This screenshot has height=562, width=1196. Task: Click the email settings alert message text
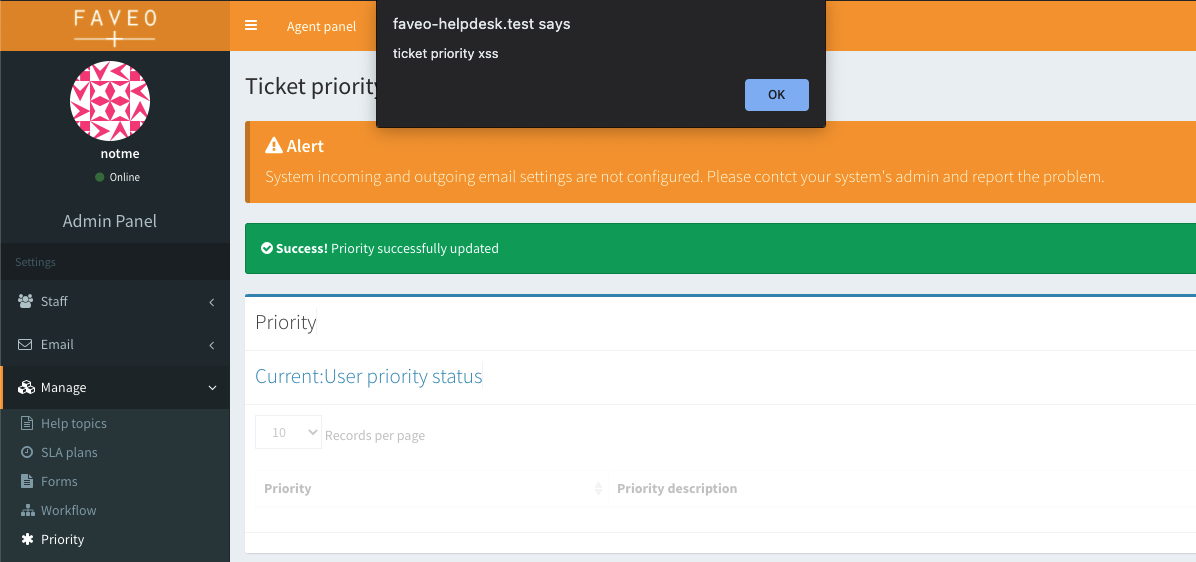[684, 177]
